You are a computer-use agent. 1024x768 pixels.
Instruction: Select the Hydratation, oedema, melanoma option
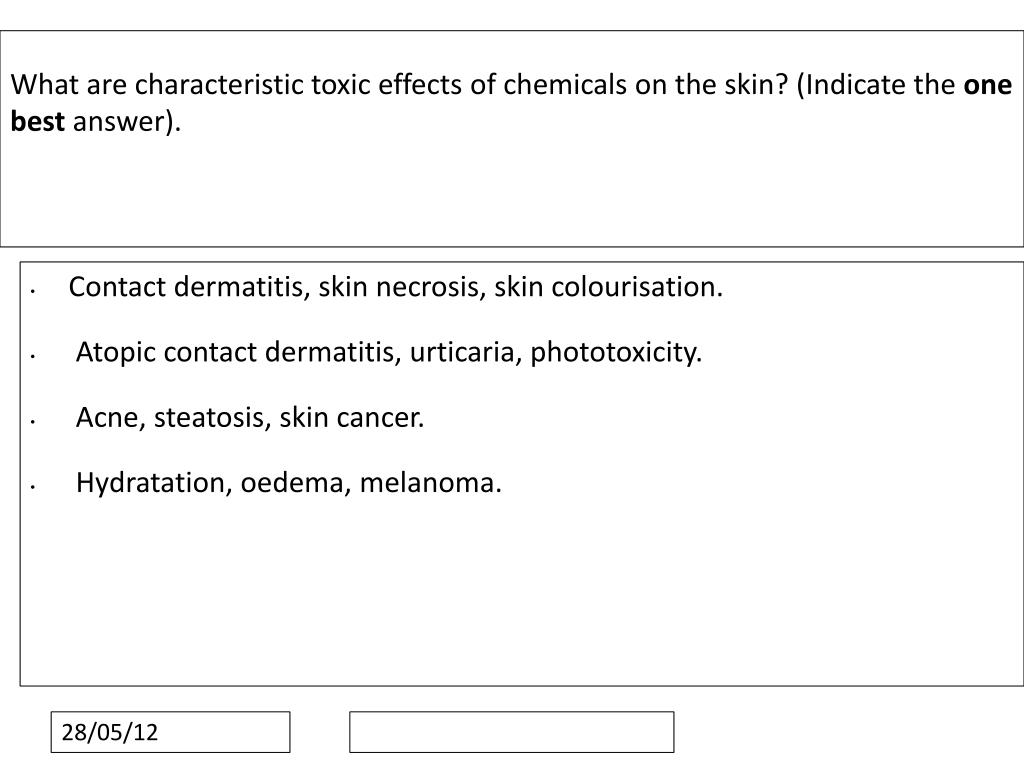click(x=289, y=483)
